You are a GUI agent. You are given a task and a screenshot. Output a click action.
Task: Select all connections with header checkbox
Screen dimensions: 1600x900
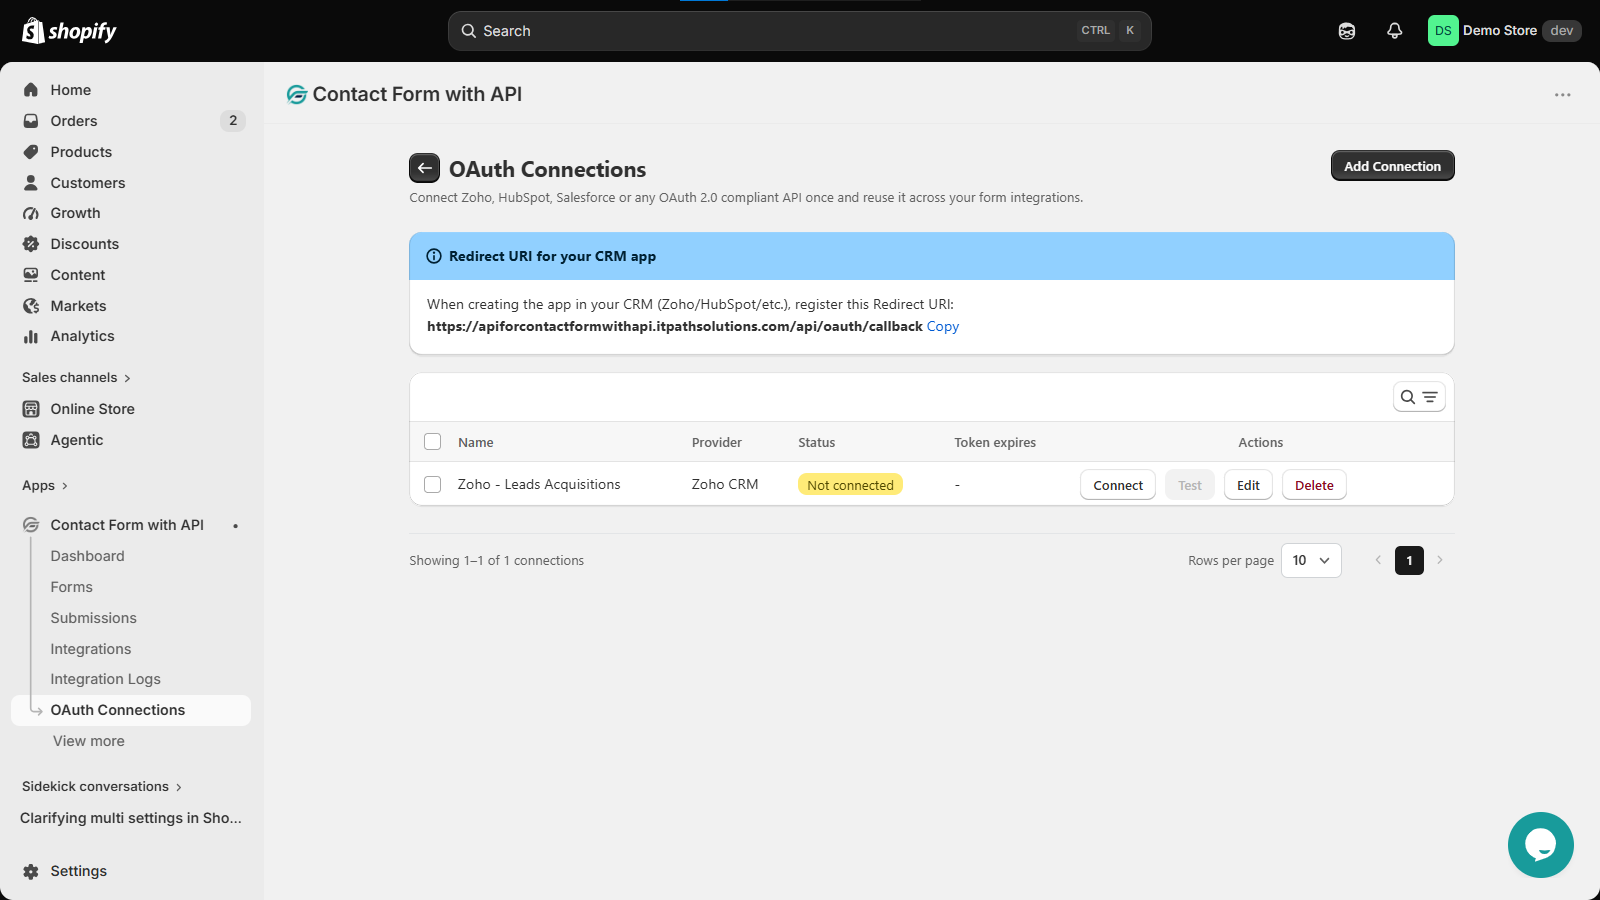click(432, 442)
